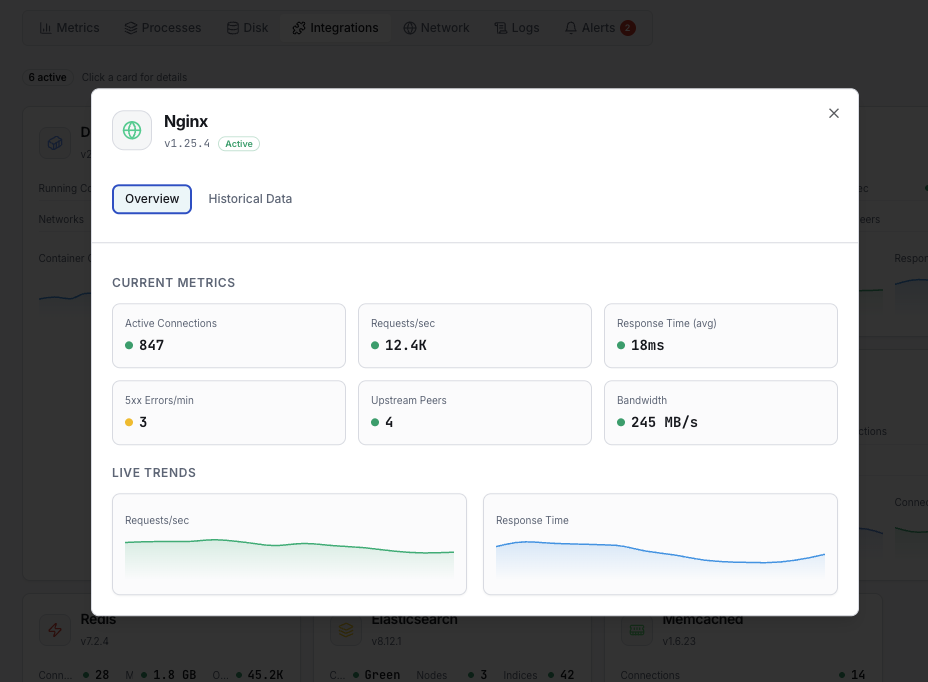Screen dimensions: 928x682
Task: Click the Bandwidth 245 MB/s card
Action: [720, 413]
